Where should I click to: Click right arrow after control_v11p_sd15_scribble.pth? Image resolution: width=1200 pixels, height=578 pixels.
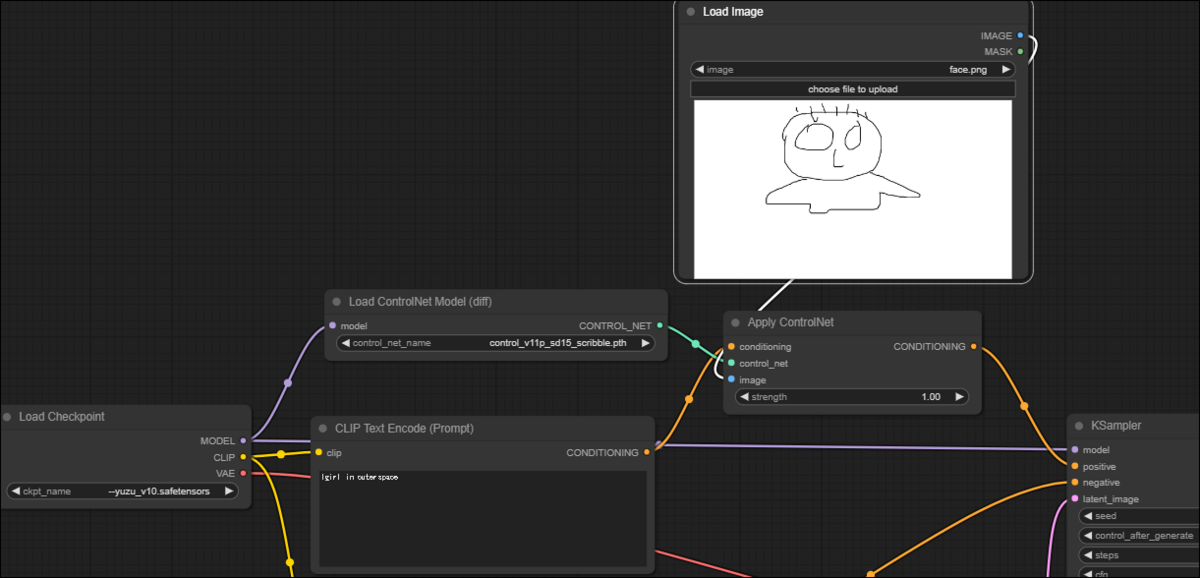[645, 343]
